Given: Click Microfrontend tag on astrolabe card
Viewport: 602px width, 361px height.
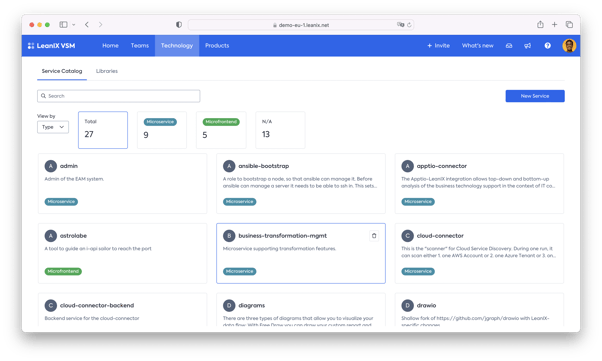Looking at the screenshot, I should coord(63,272).
